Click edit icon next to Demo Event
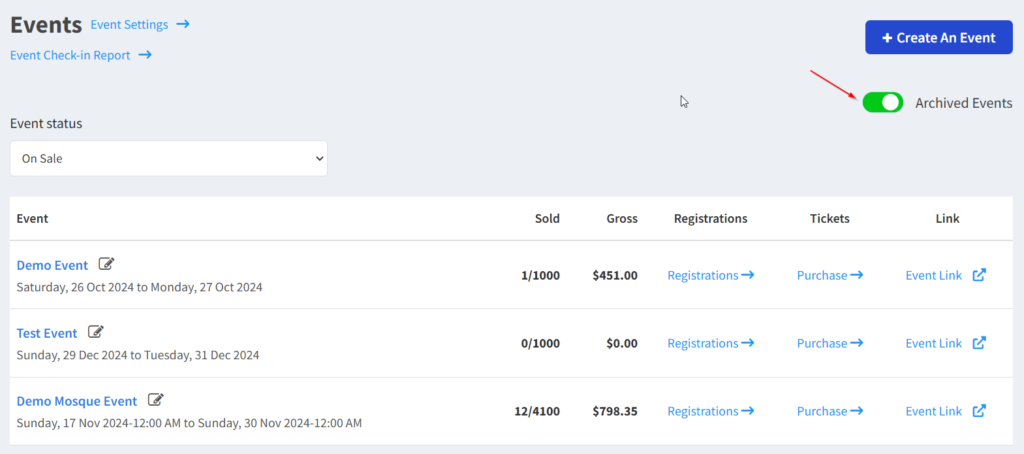The width and height of the screenshot is (1024, 454). (106, 265)
